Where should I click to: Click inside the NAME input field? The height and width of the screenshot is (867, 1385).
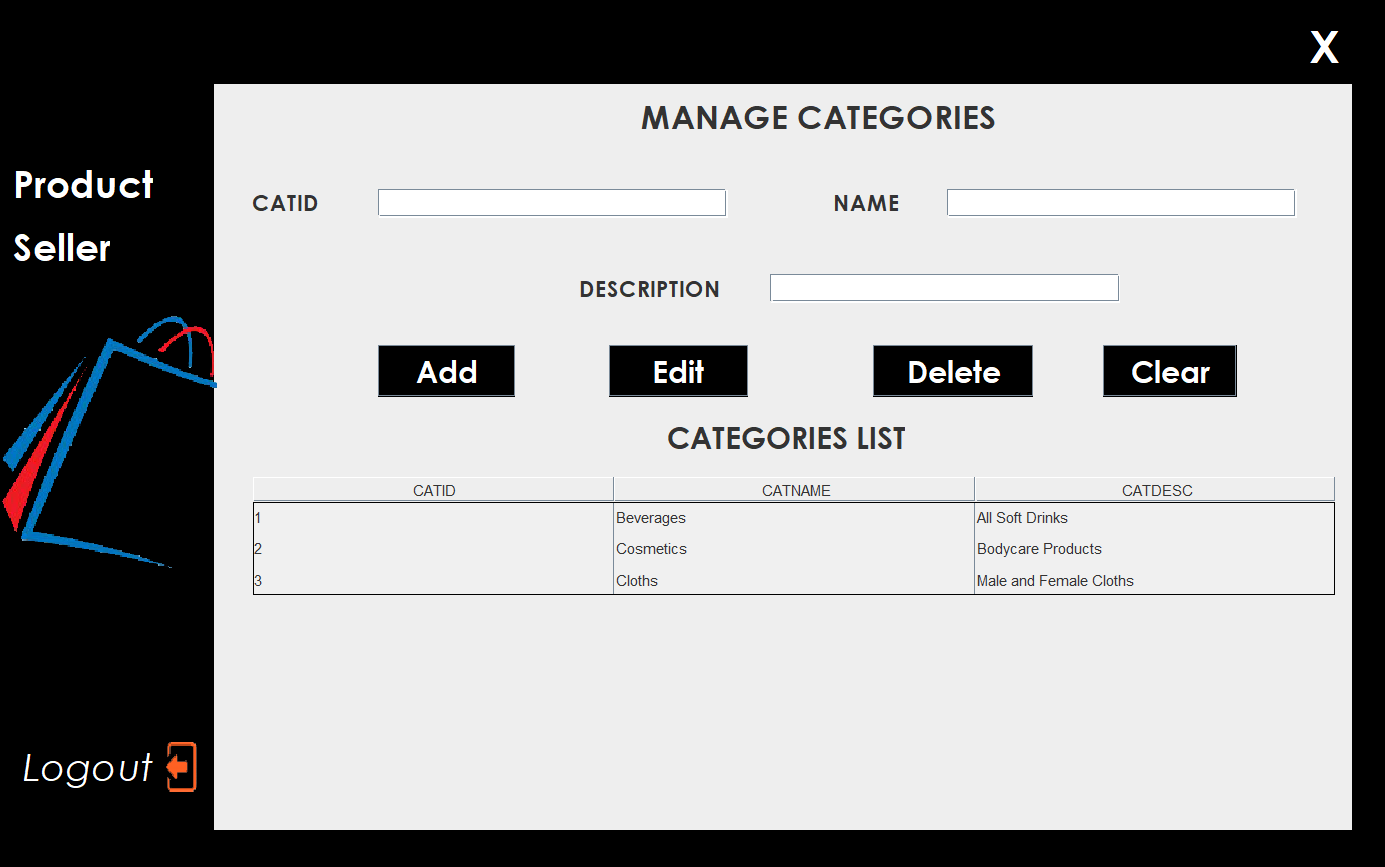(x=1119, y=202)
